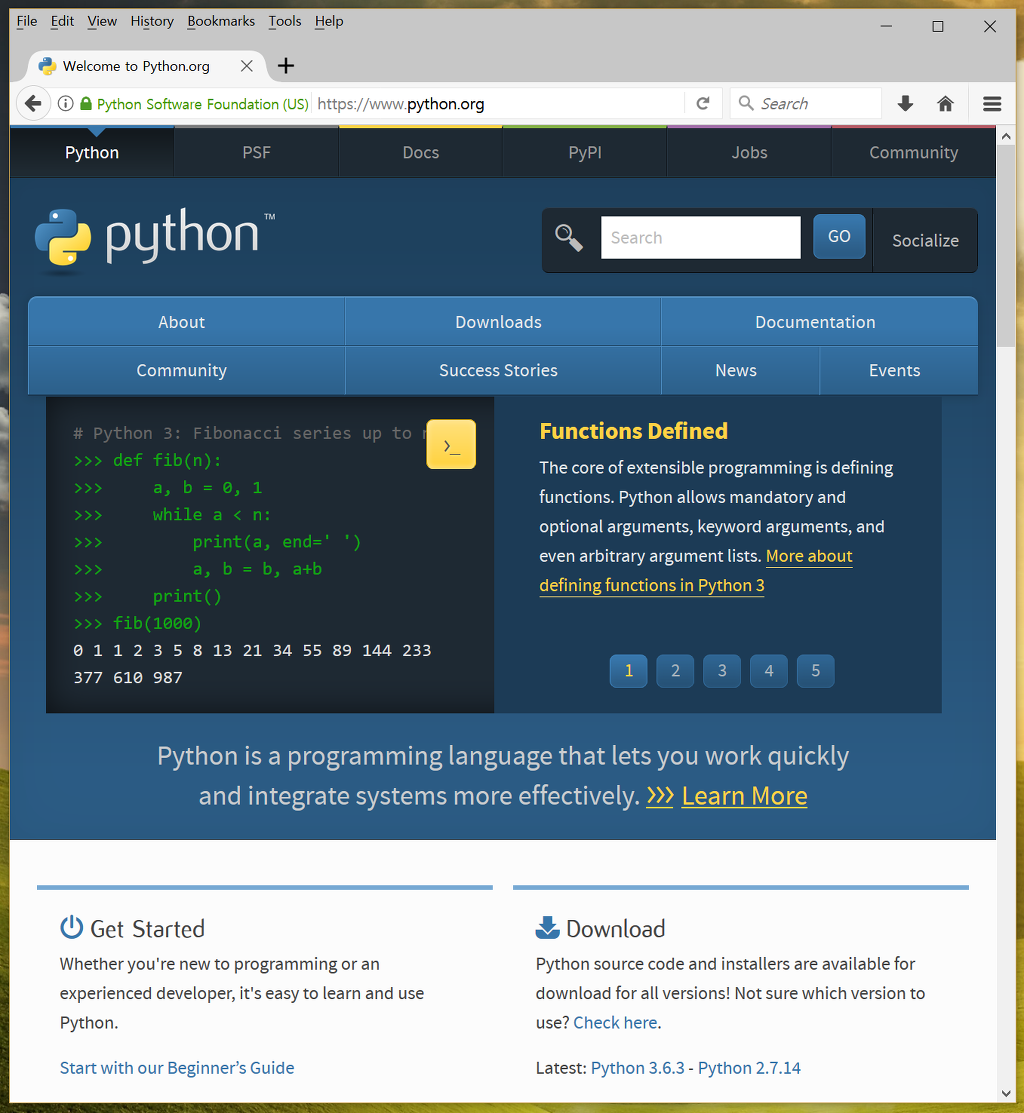
Task: Open the 'Start with our Beginner's Guide' link
Action: pos(177,1068)
